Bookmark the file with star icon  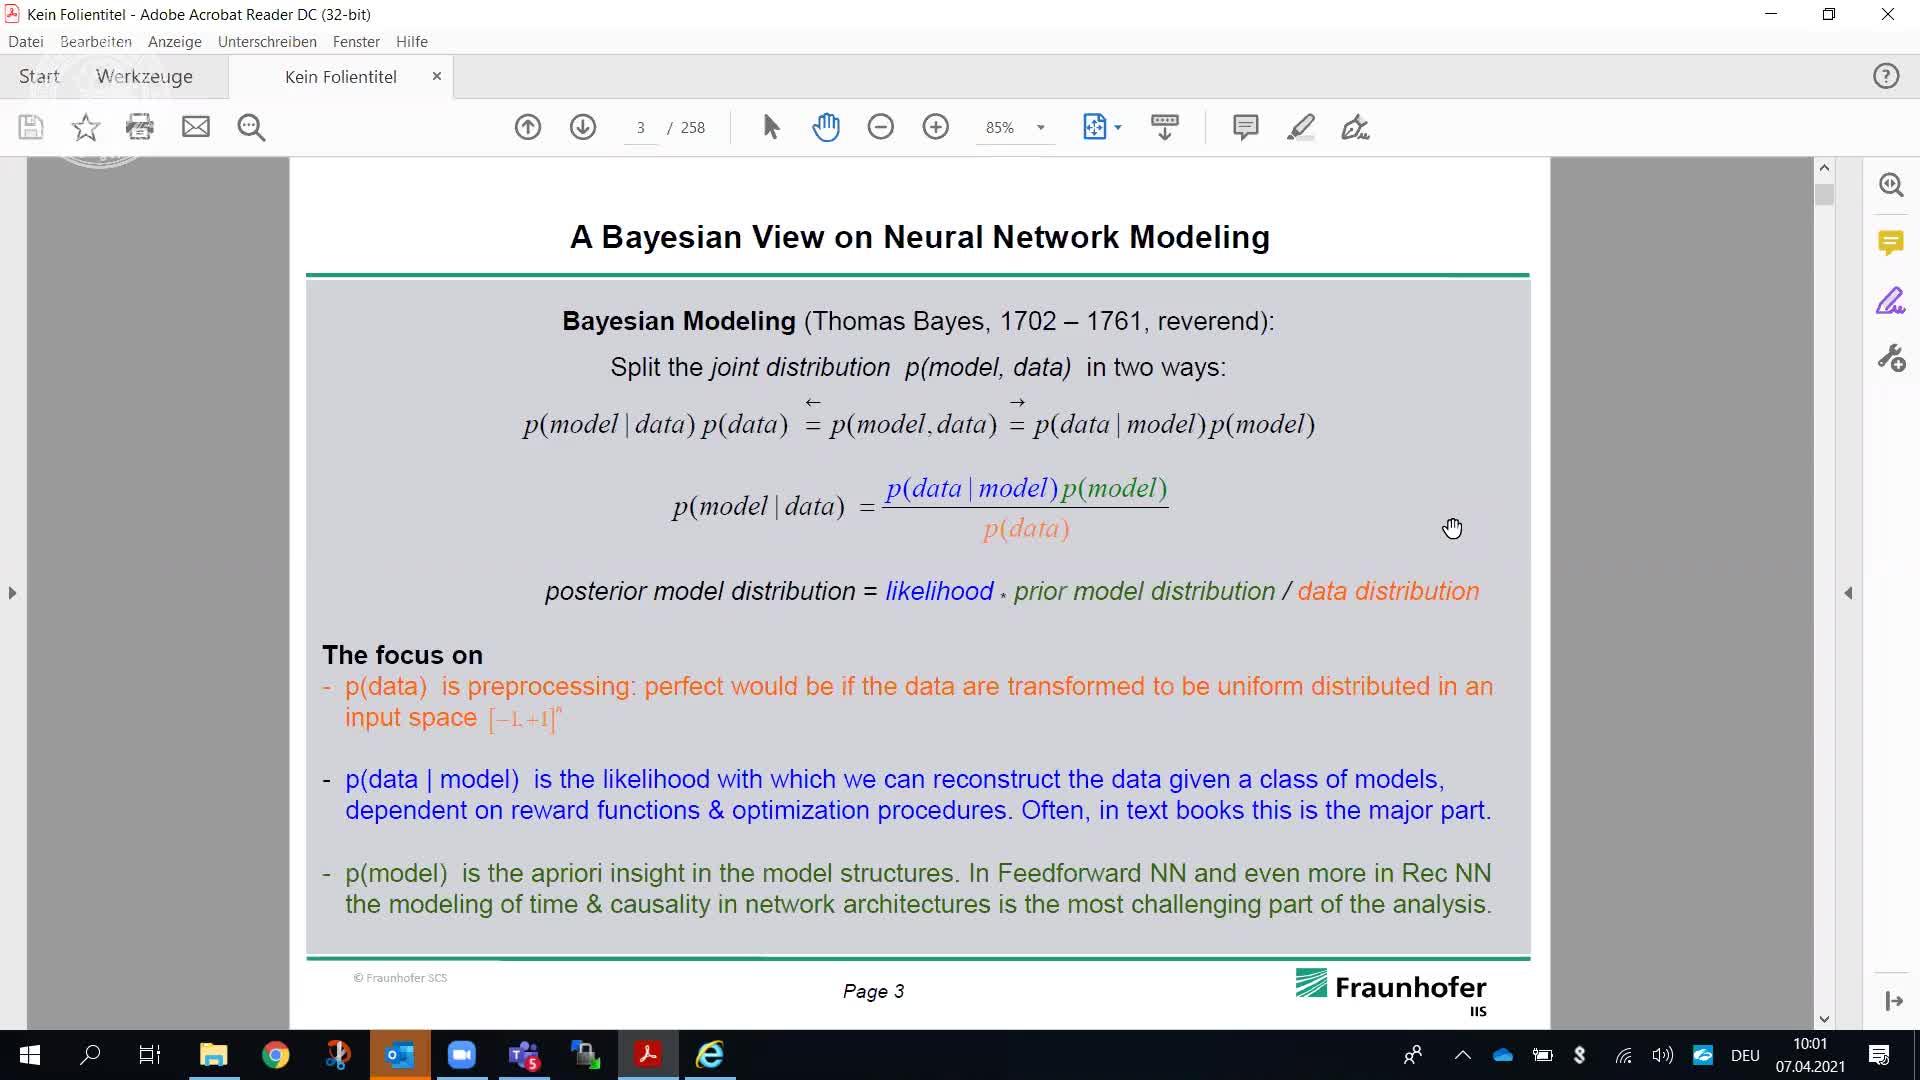[86, 127]
